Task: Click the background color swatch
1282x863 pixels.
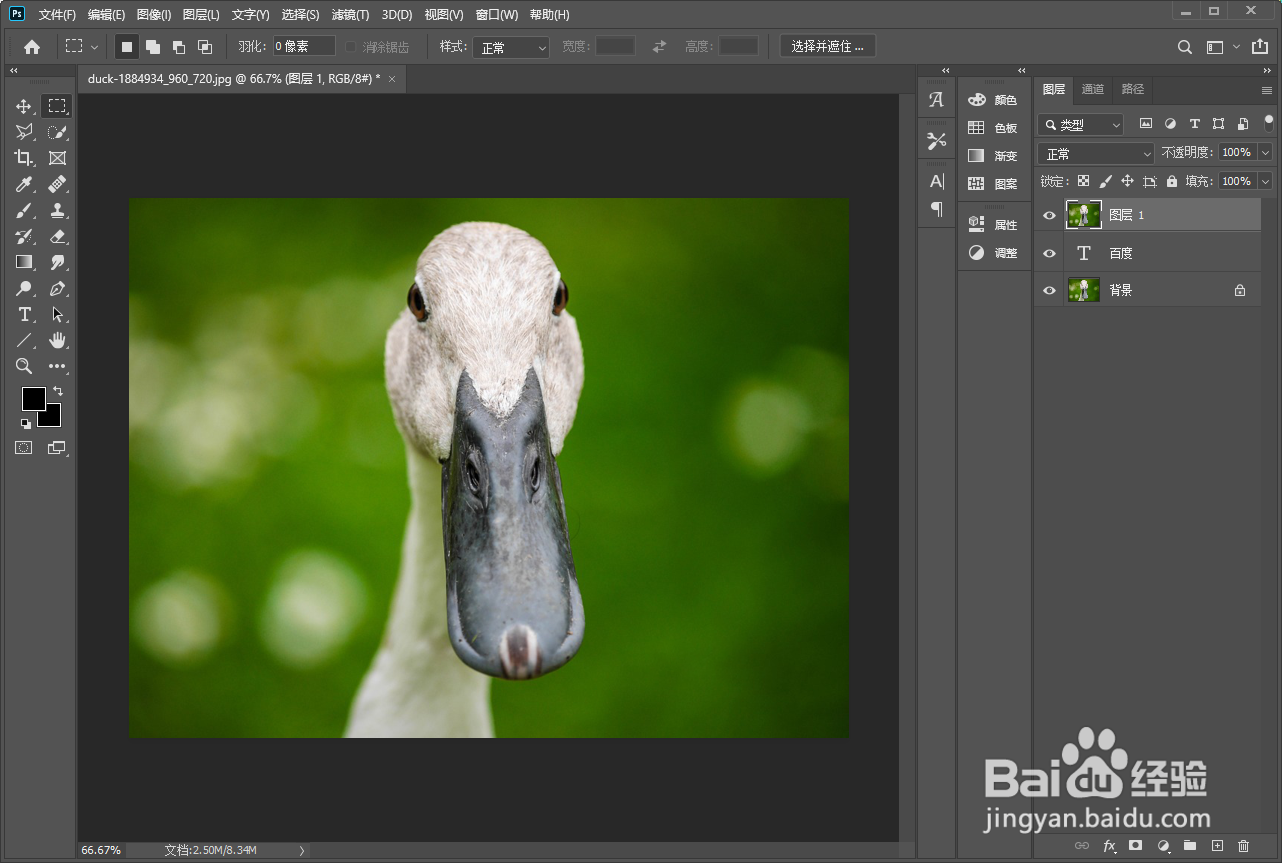Action: pos(52,418)
